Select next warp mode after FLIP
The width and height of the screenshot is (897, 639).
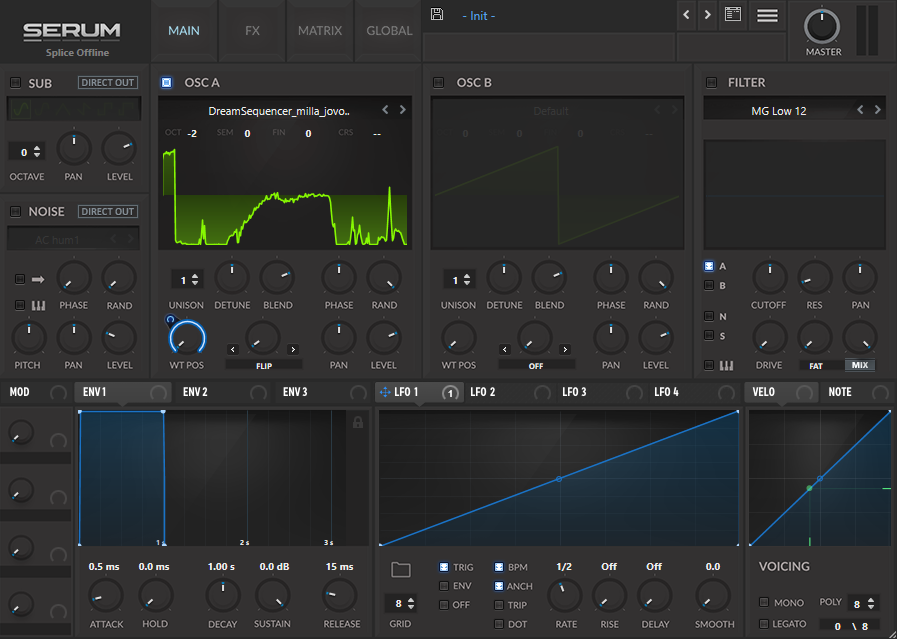coord(293,349)
